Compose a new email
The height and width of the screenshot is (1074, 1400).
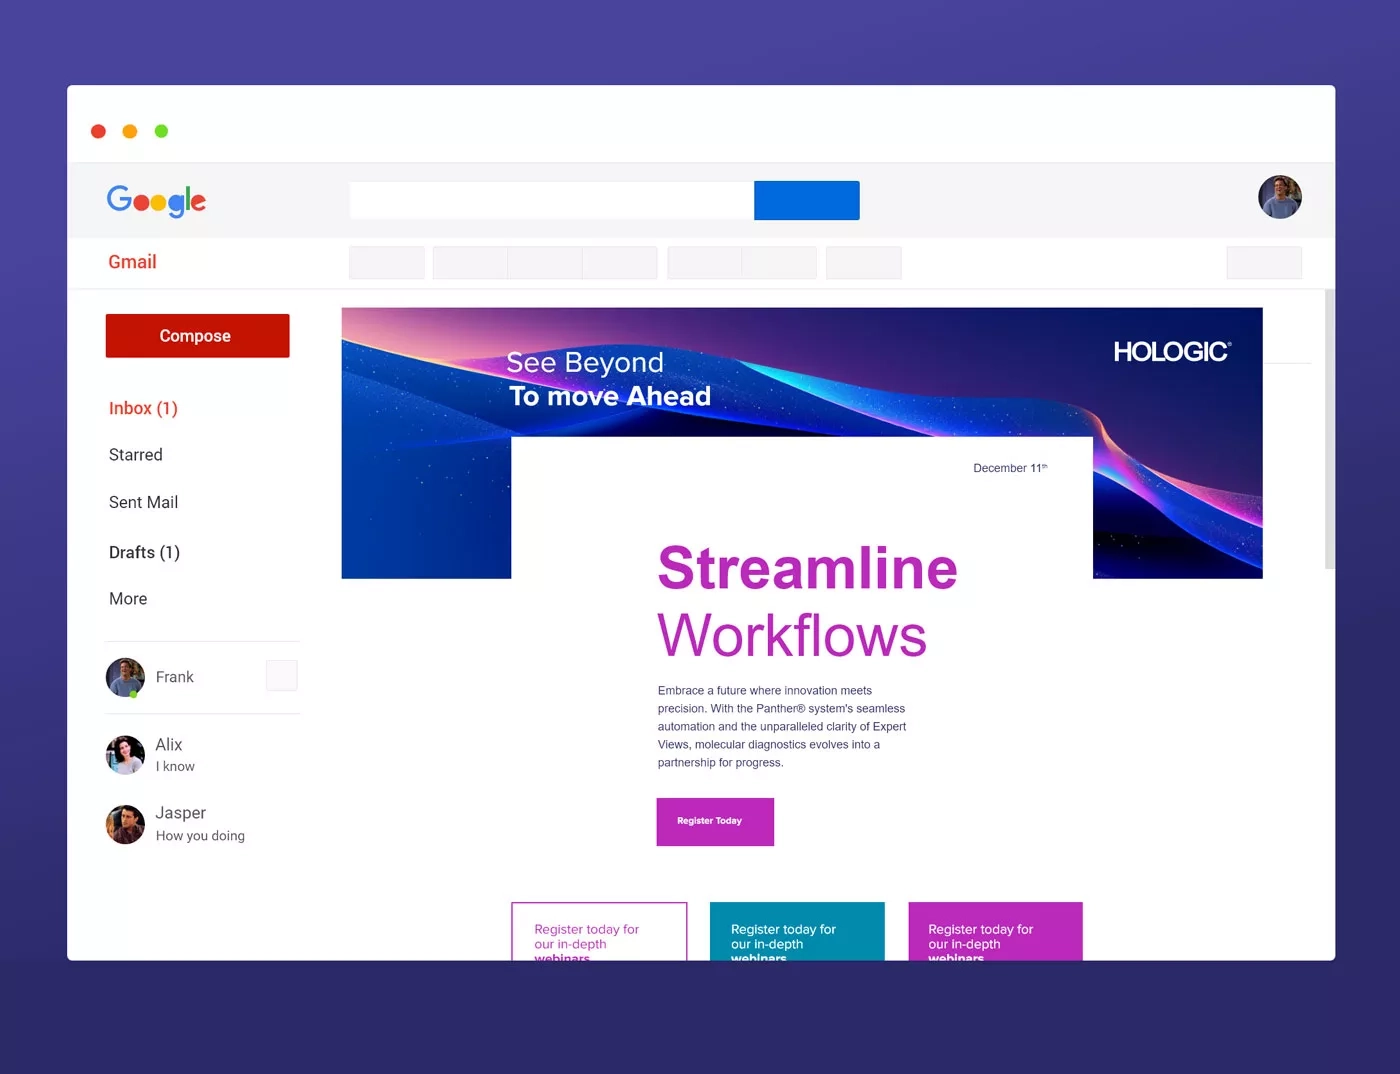point(197,336)
